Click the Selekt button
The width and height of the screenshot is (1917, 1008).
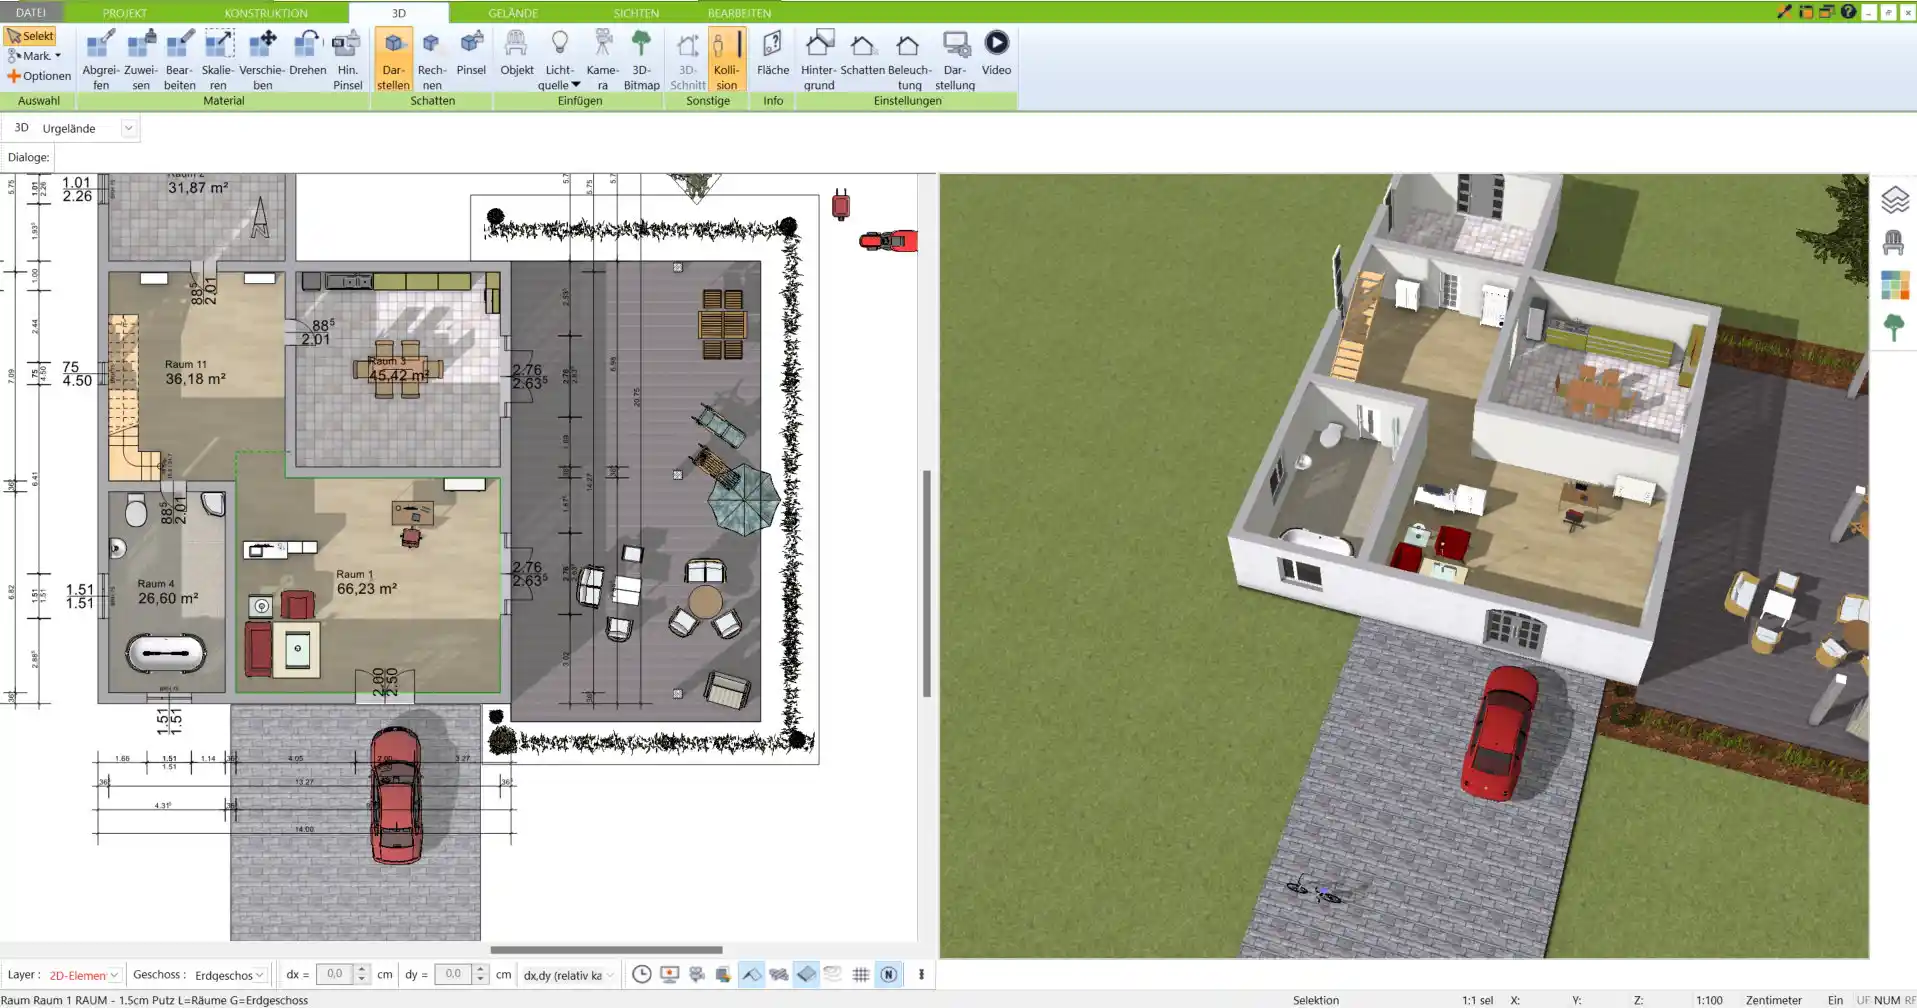click(30, 36)
